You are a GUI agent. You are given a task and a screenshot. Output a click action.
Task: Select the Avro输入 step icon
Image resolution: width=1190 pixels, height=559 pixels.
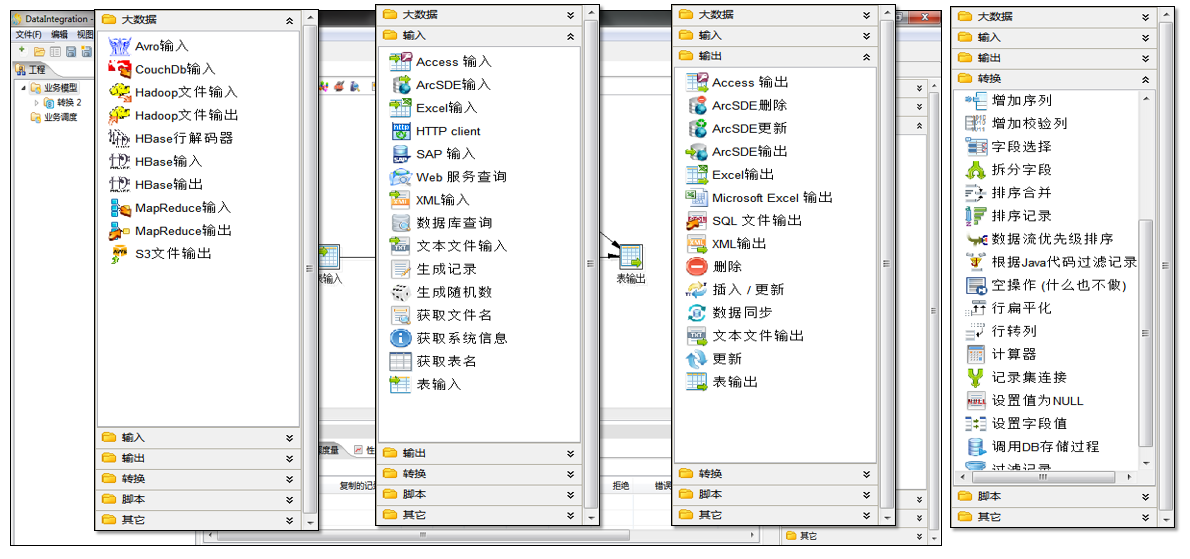(120, 46)
